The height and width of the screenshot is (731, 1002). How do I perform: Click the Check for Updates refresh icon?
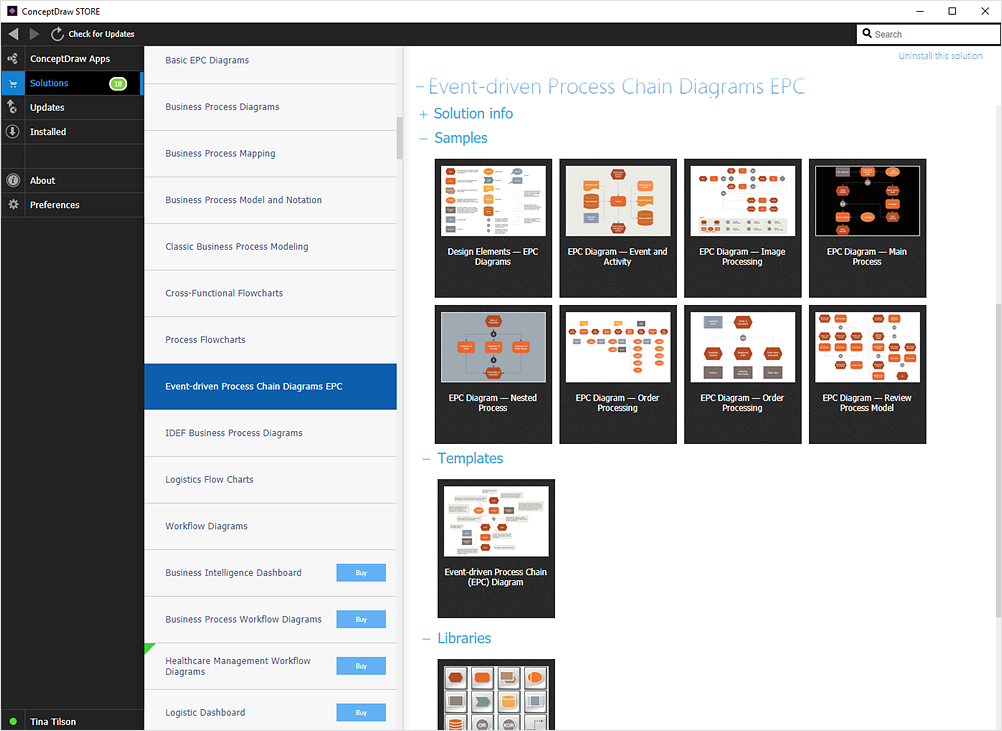pos(58,34)
